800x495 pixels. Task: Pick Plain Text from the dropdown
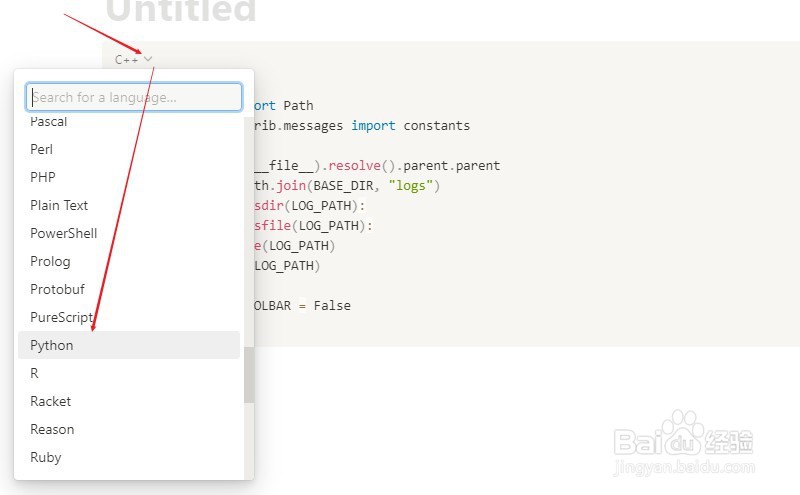59,205
